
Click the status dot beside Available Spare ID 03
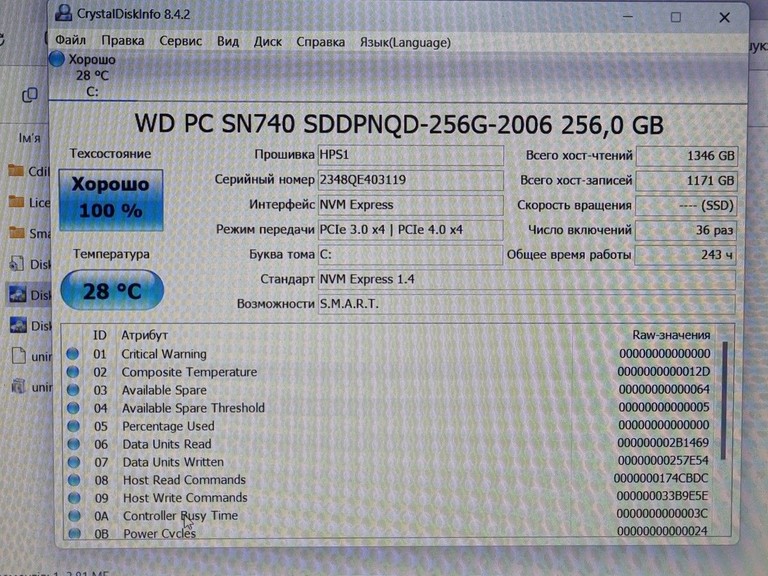tap(73, 389)
